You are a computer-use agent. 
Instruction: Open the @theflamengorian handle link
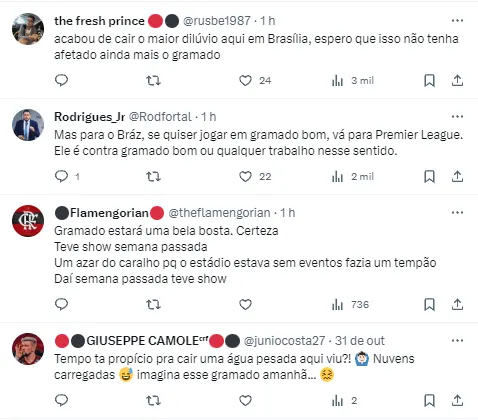tap(219, 213)
